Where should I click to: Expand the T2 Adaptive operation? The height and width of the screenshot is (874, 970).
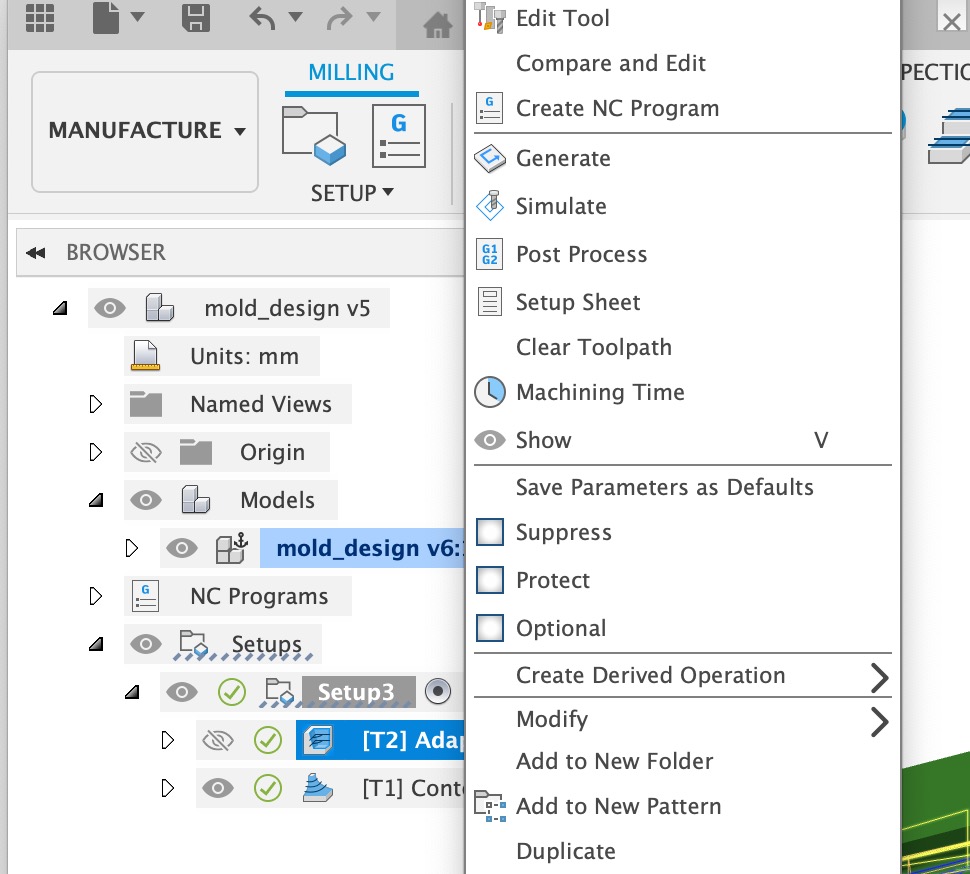[167, 740]
